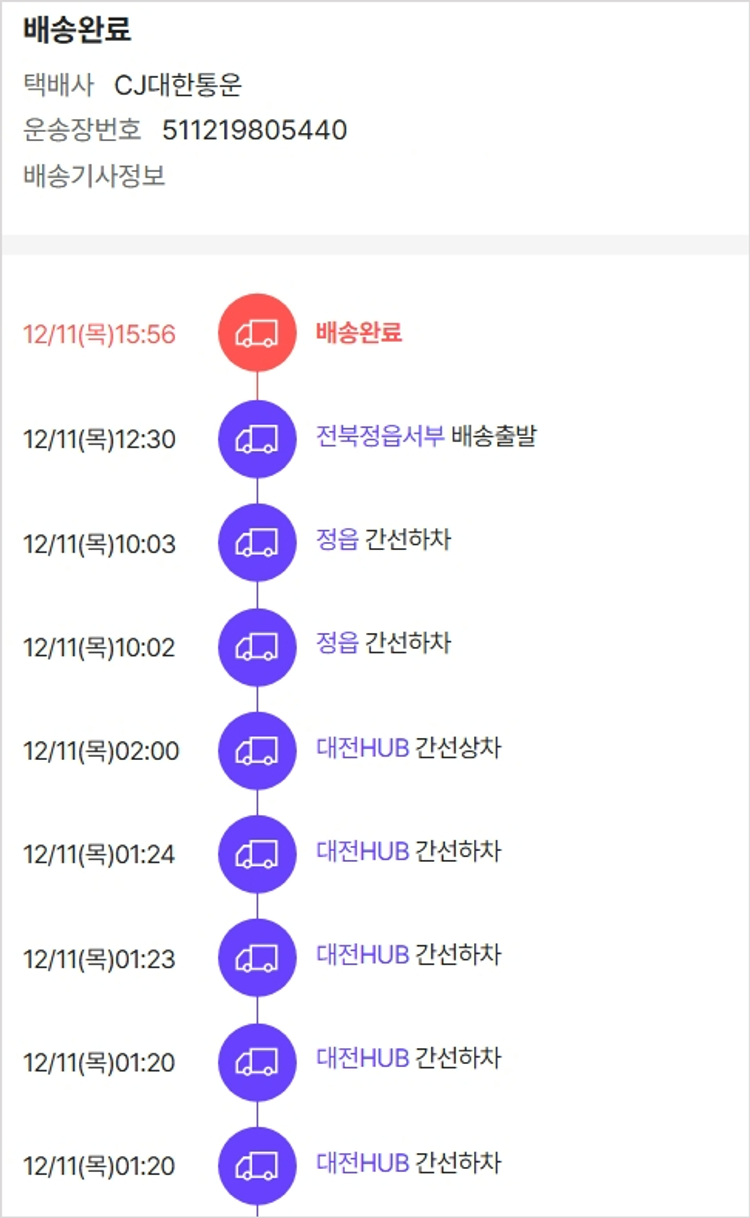Click the 대전HUB link in the 01:24 entry
The height and width of the screenshot is (1218, 750).
[x=363, y=851]
